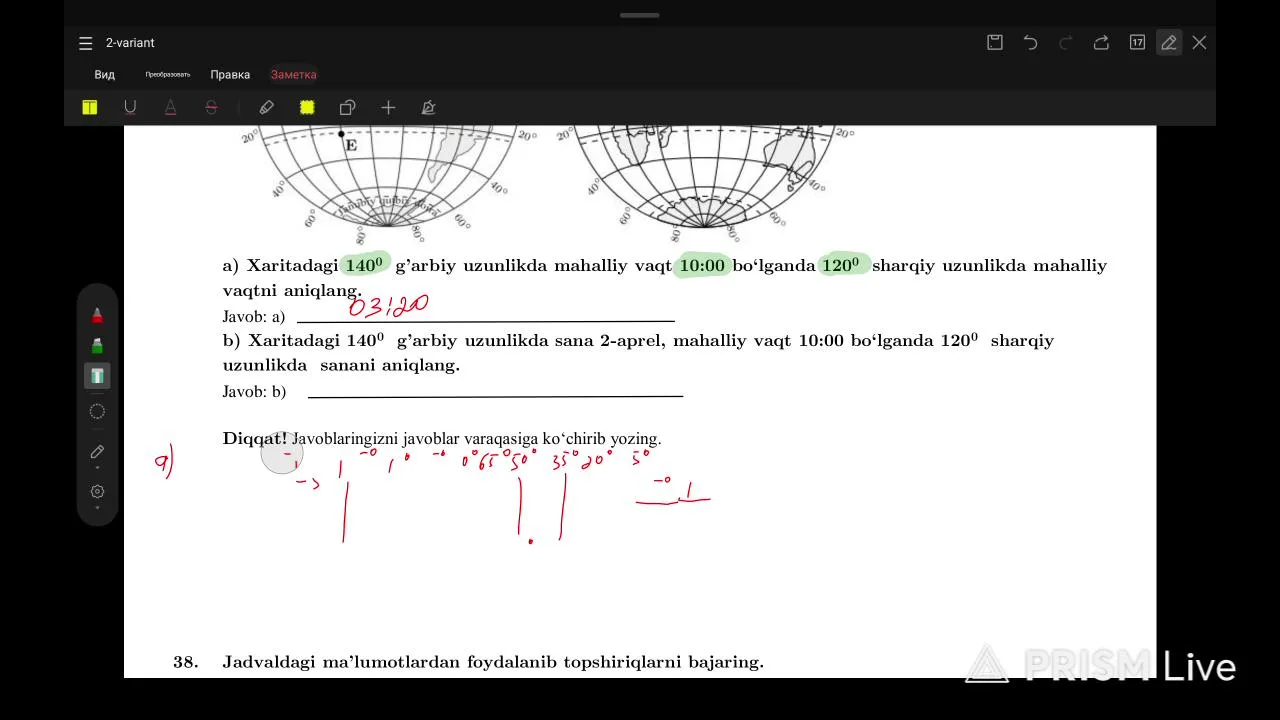Viewport: 1280px width, 720px height.
Task: Open the Преобразовать tab
Action: click(x=167, y=75)
